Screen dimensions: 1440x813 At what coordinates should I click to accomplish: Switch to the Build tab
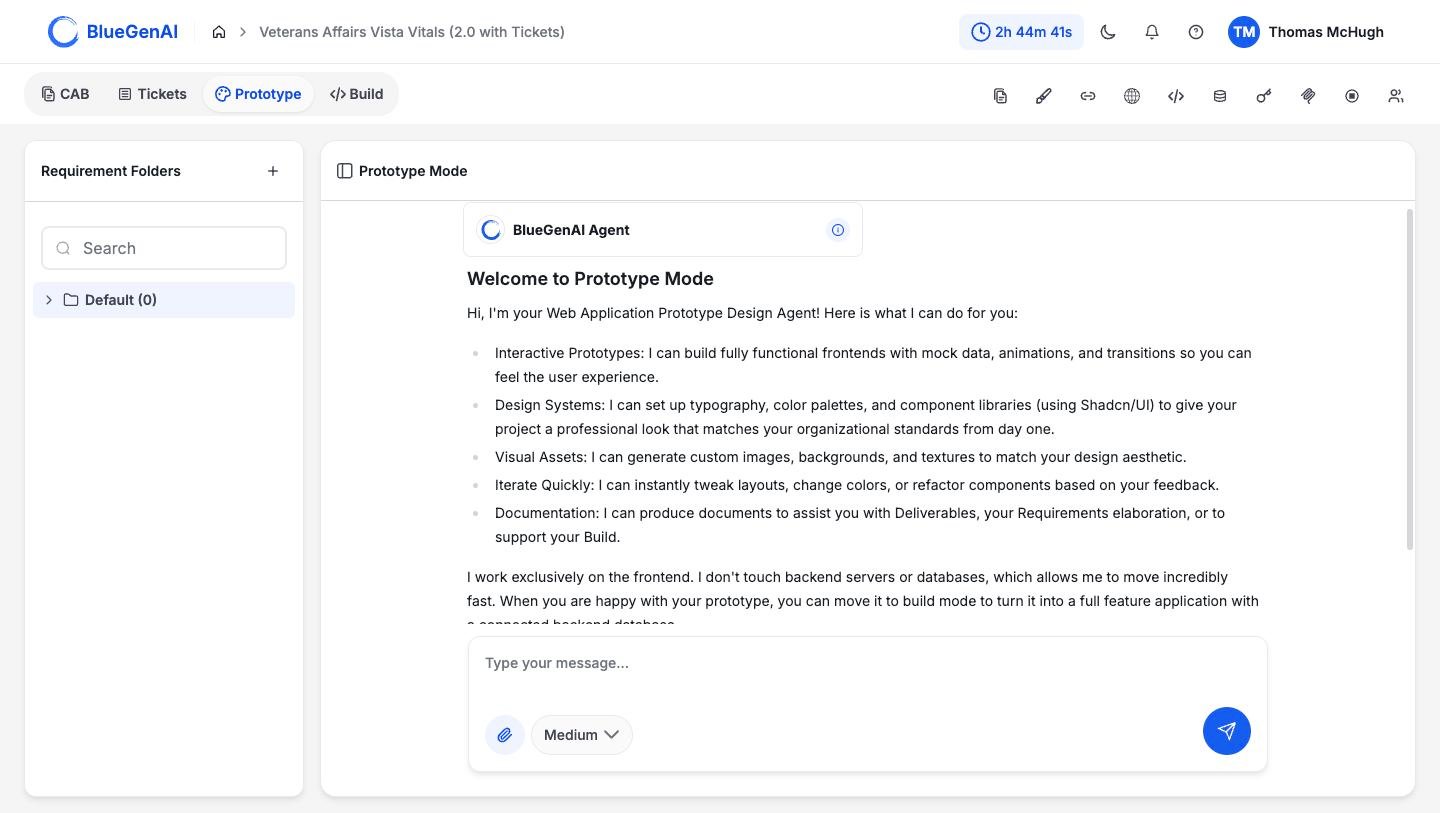coord(356,94)
